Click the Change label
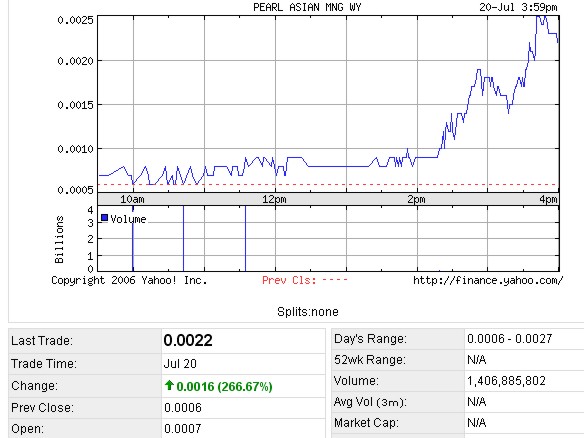This screenshot has width=584, height=438. pyautogui.click(x=35, y=385)
